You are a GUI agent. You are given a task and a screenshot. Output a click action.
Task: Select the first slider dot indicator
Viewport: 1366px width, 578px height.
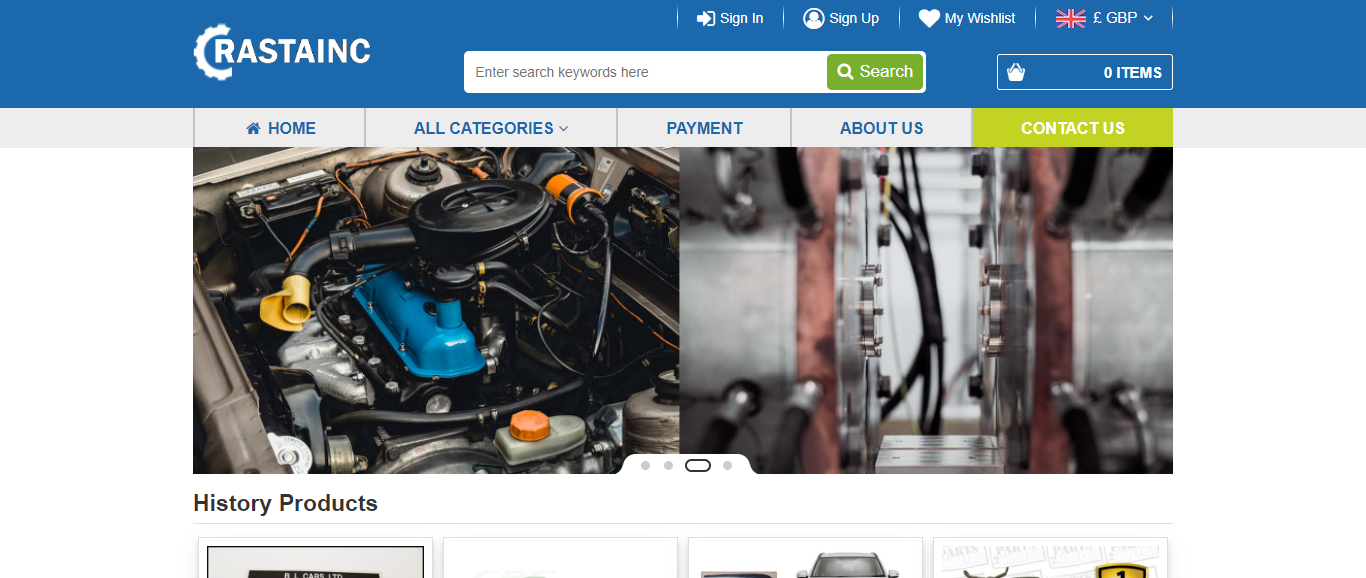[645, 465]
